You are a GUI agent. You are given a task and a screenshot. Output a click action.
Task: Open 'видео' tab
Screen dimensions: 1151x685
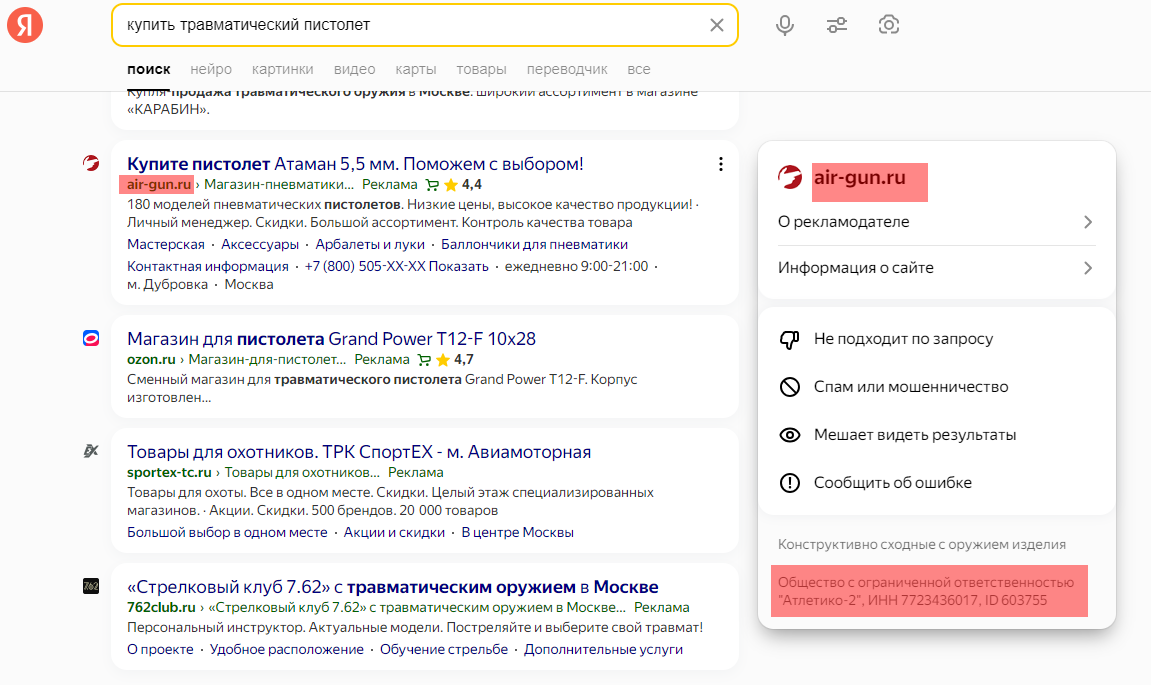tap(355, 69)
